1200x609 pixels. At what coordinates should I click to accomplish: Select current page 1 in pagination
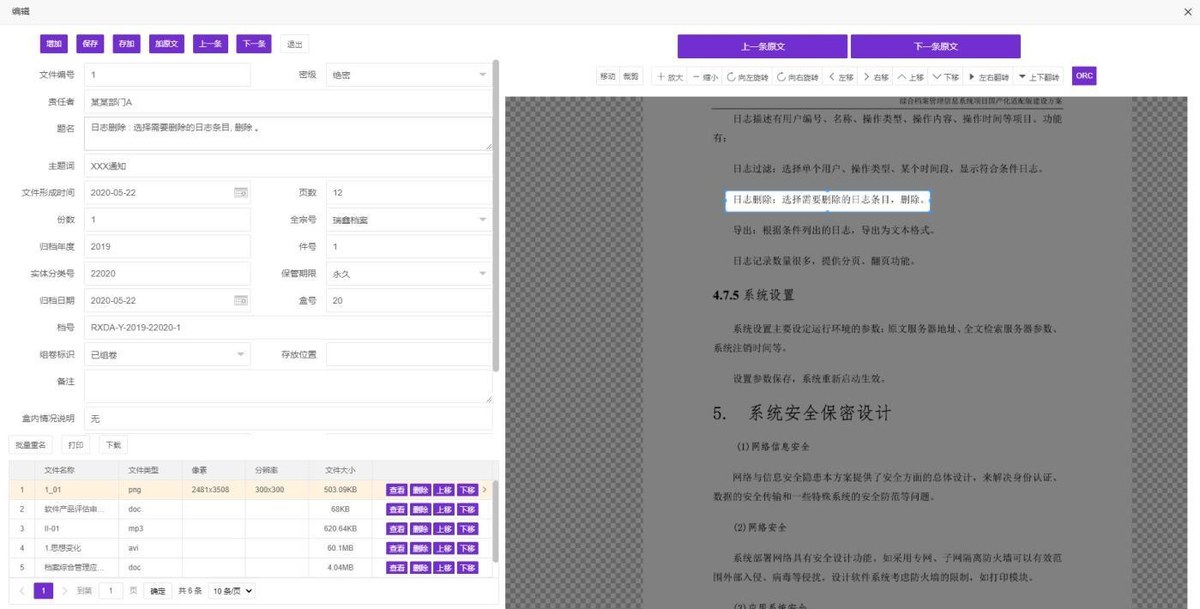coord(44,591)
